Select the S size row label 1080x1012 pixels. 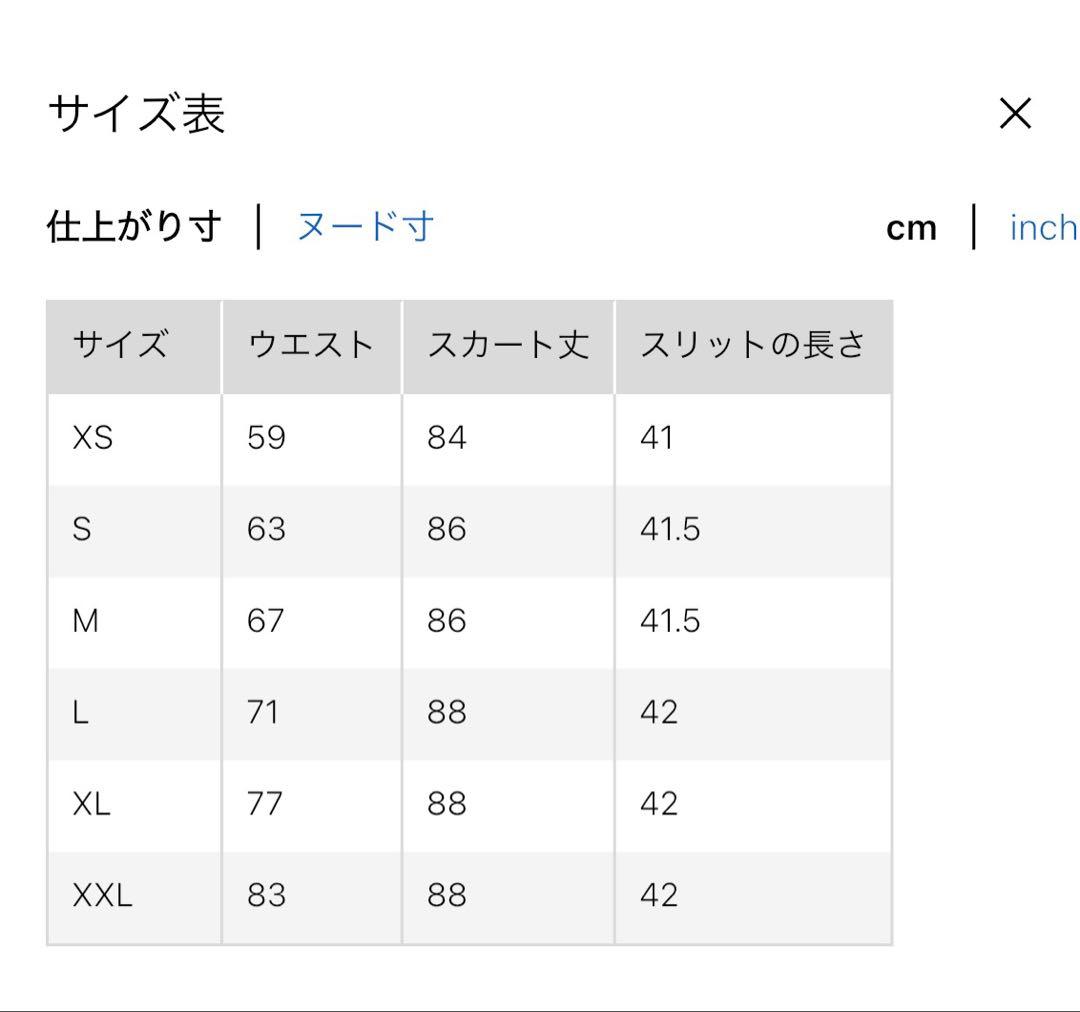[82, 529]
